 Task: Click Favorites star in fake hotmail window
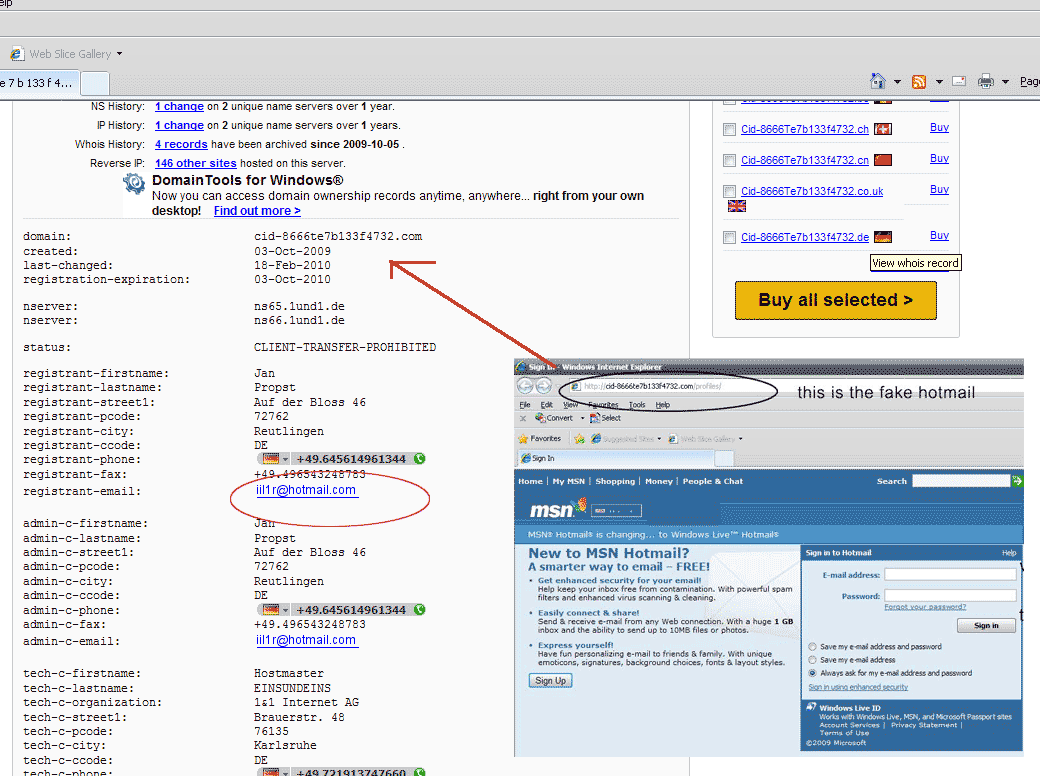523,438
